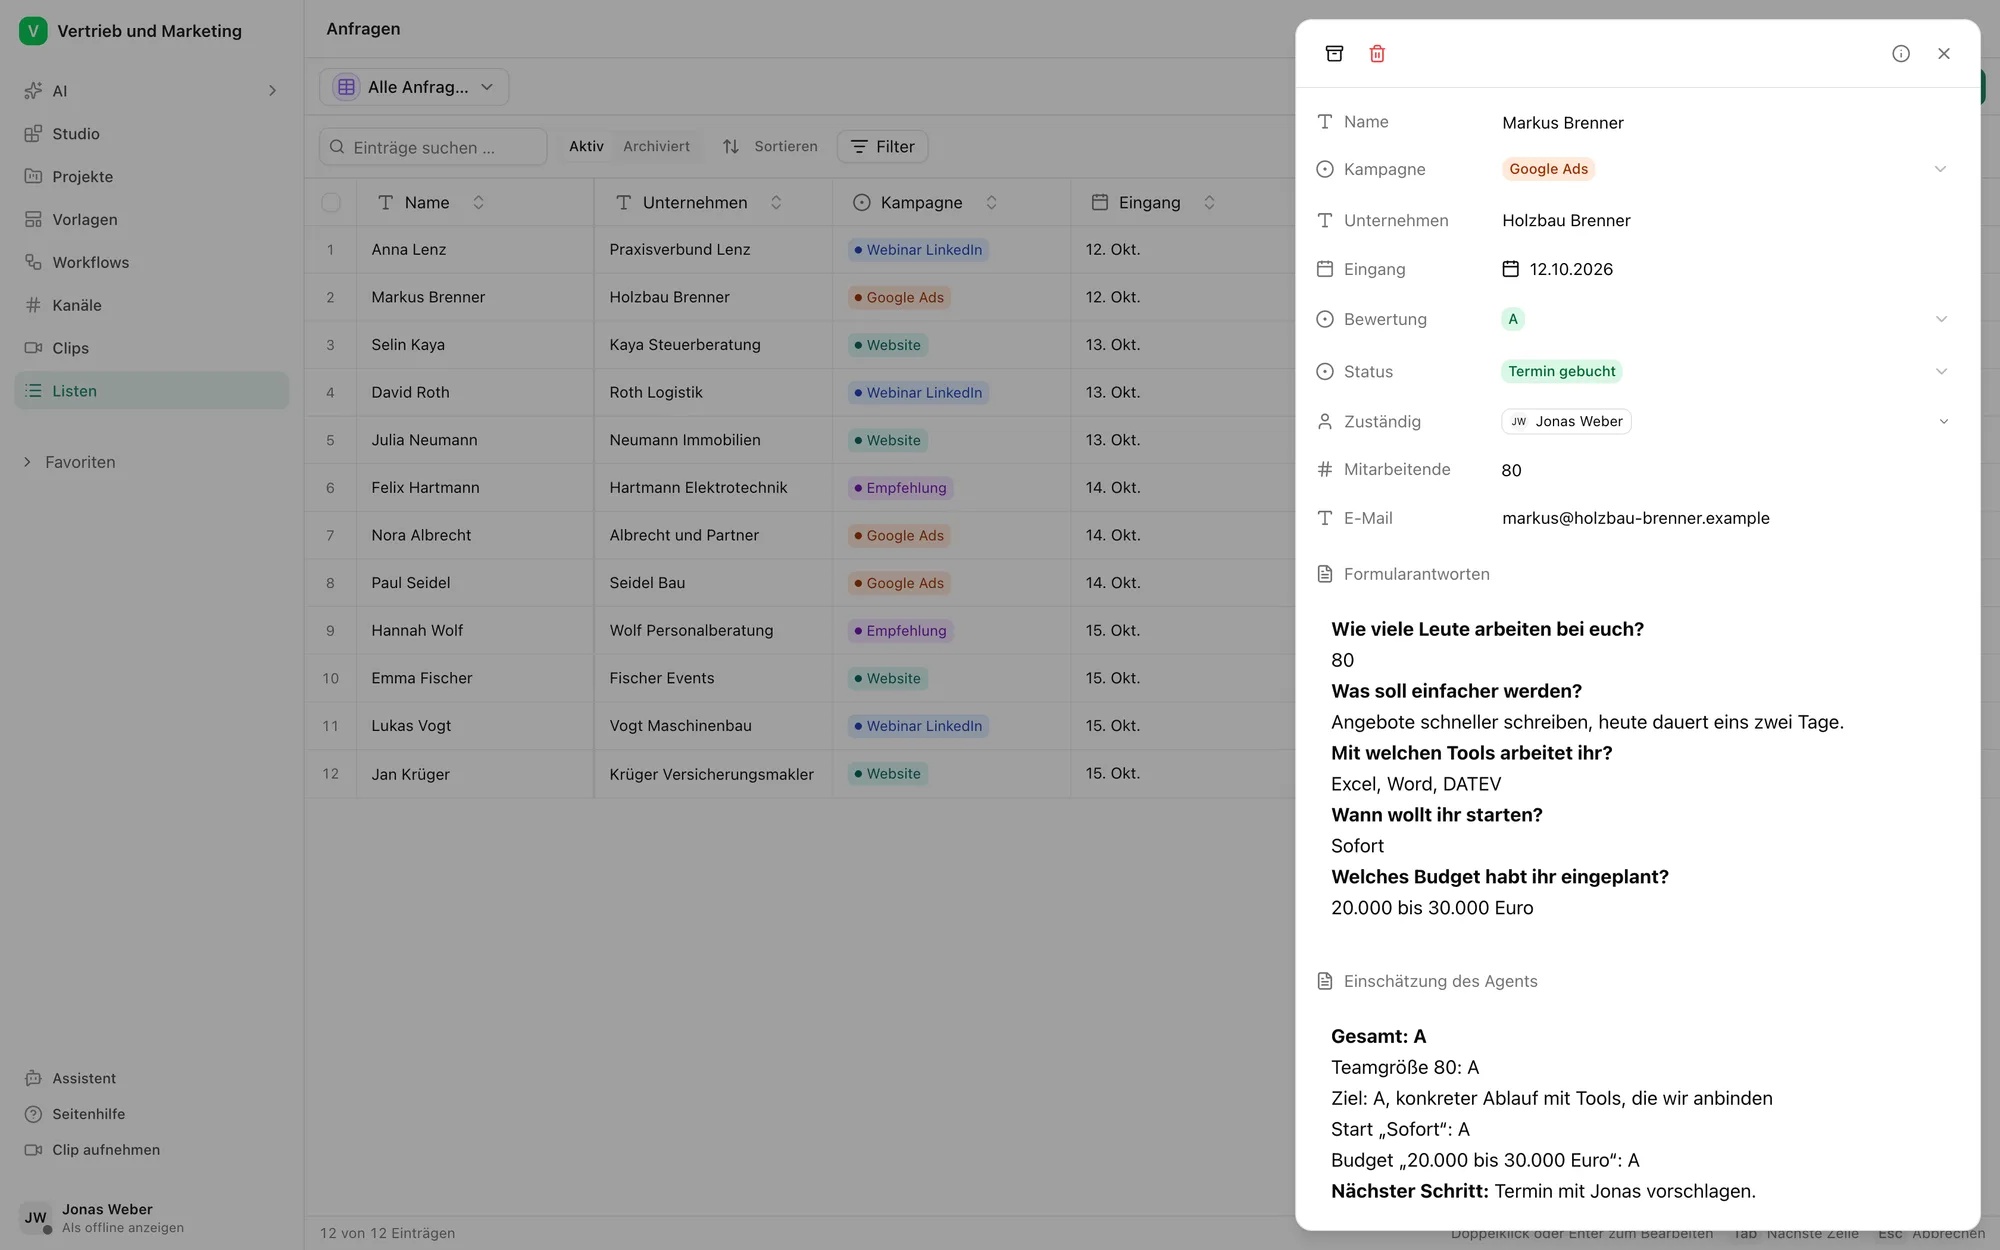The image size is (2000, 1250).
Task: Open Vorlagen in the sidebar
Action: (151, 220)
